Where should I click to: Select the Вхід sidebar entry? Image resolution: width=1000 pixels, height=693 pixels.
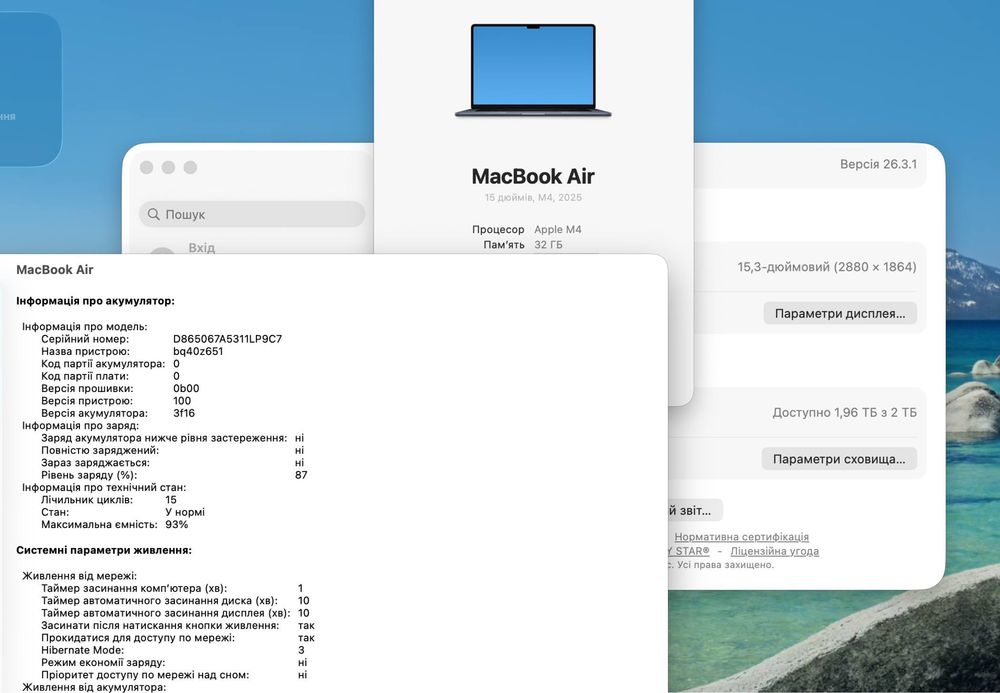click(x=202, y=247)
